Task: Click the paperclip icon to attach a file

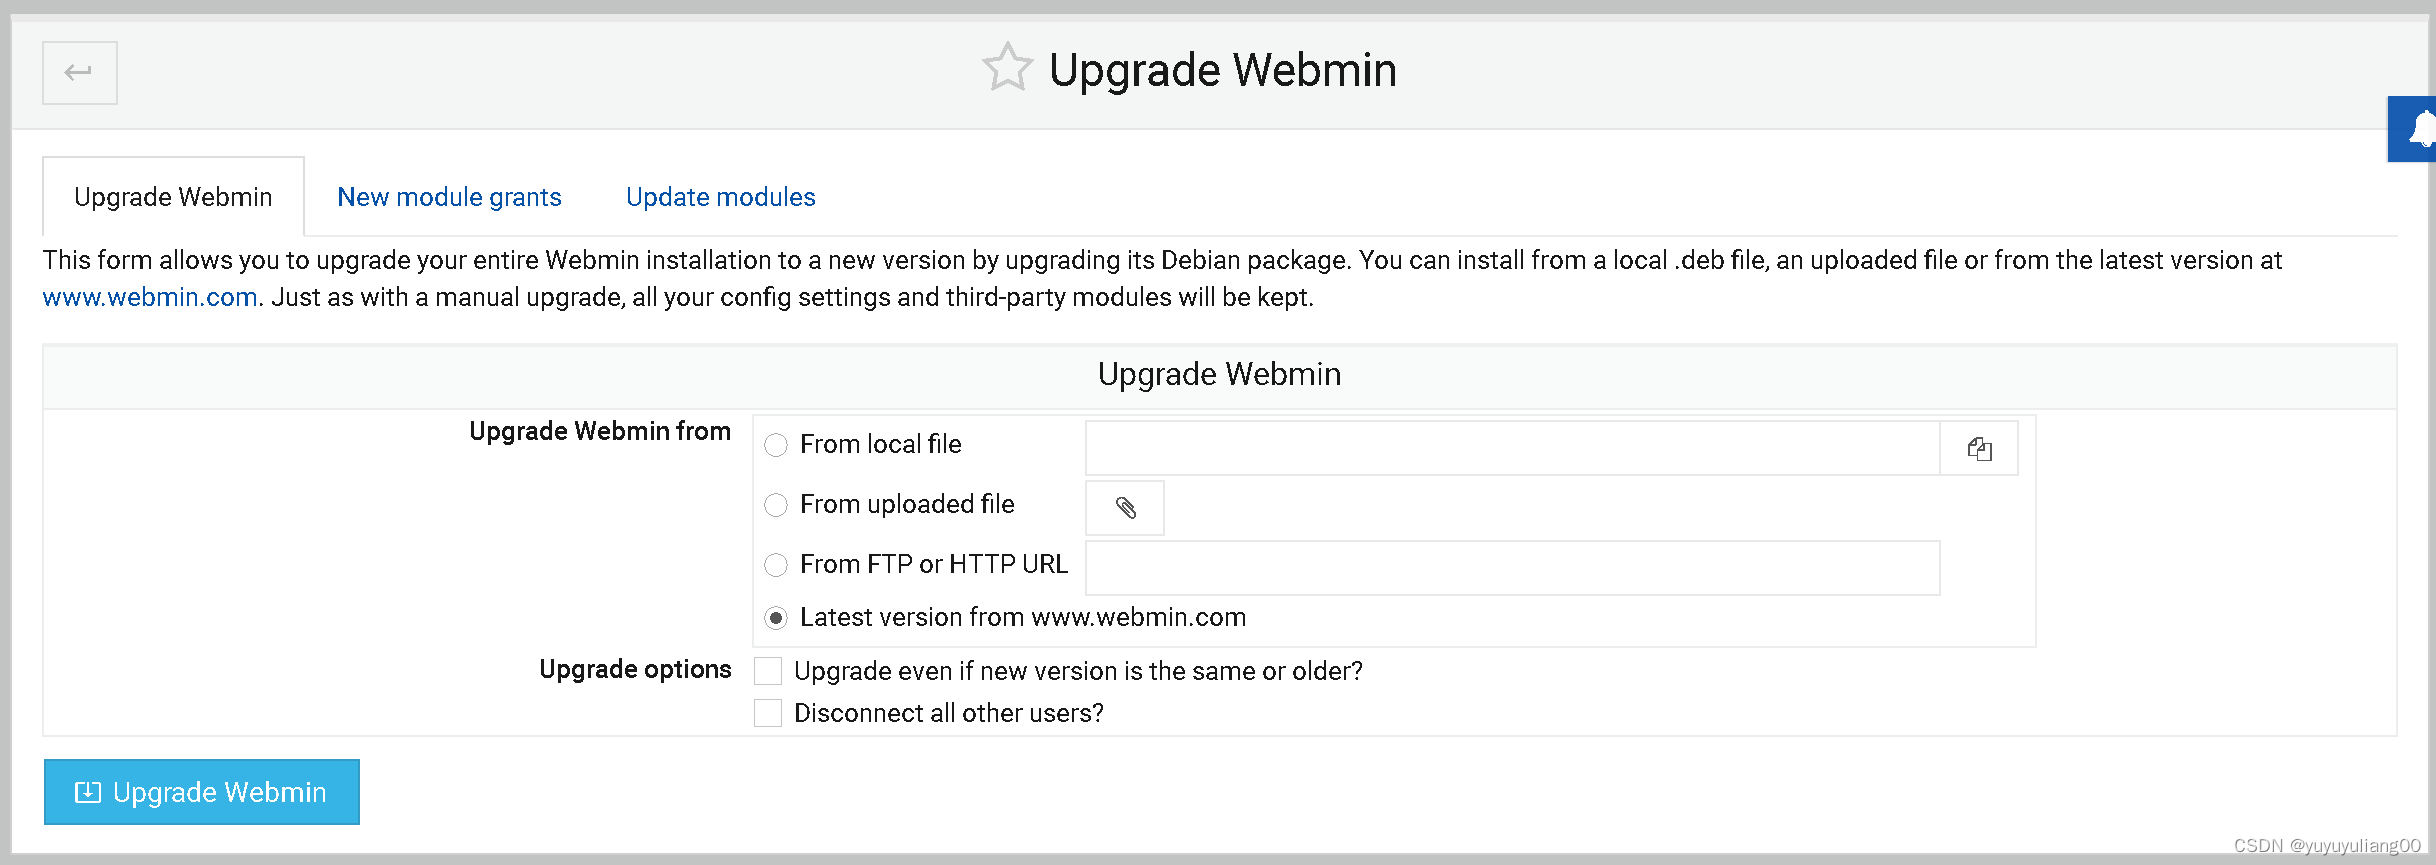Action: click(1124, 508)
